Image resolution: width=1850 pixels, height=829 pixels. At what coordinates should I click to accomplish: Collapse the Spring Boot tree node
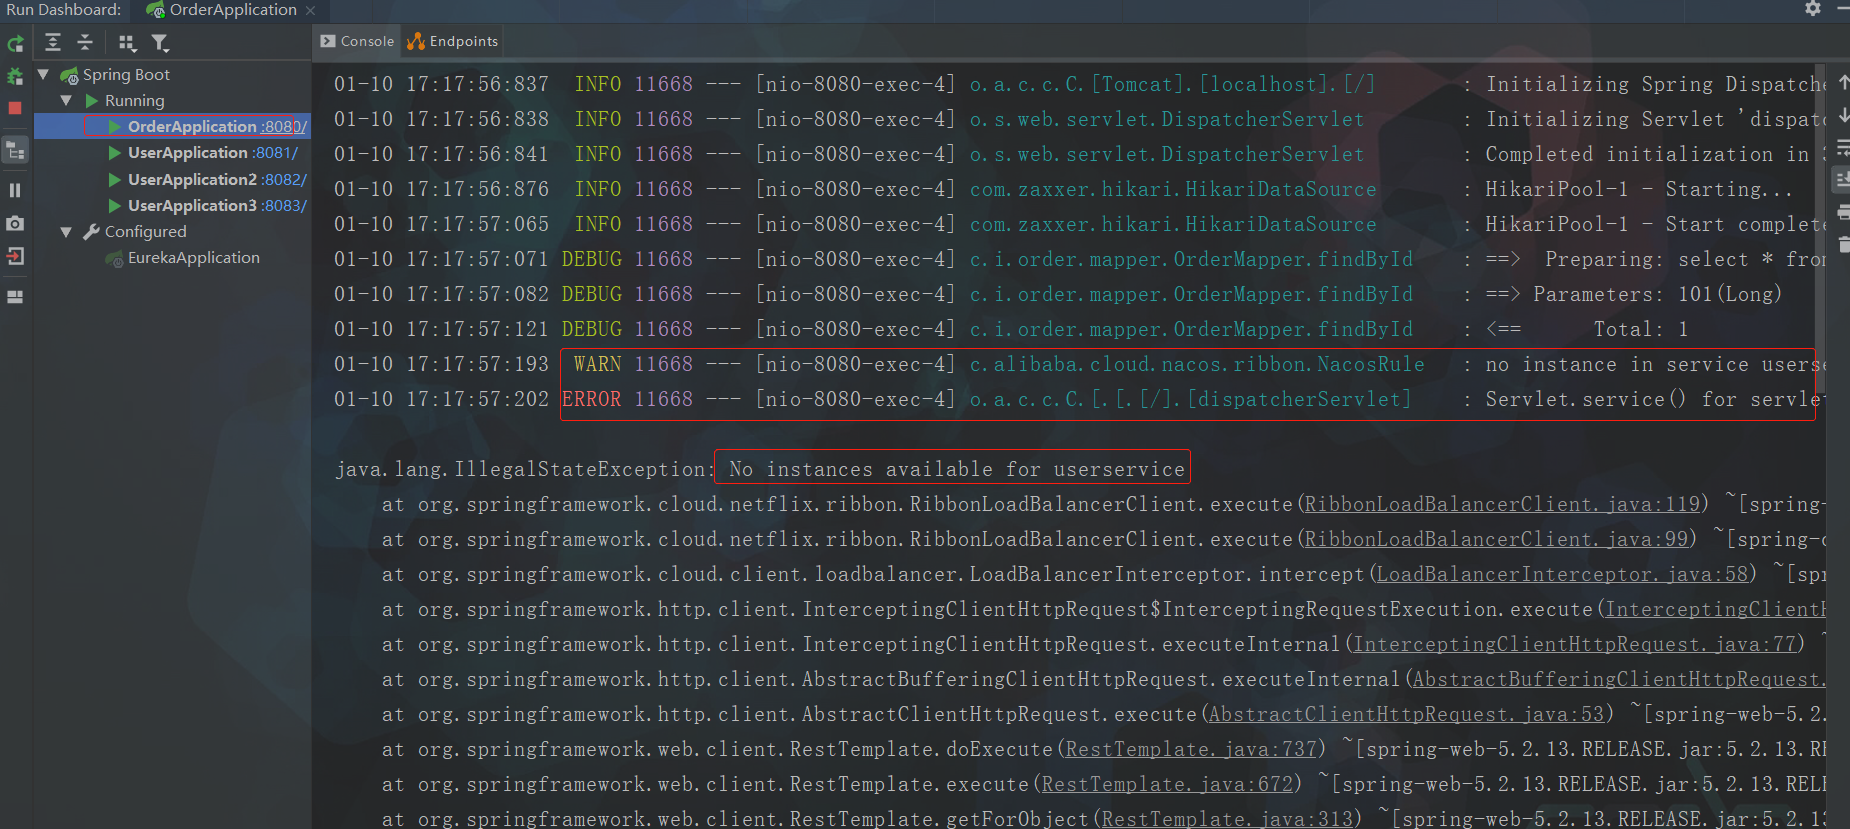tap(43, 74)
